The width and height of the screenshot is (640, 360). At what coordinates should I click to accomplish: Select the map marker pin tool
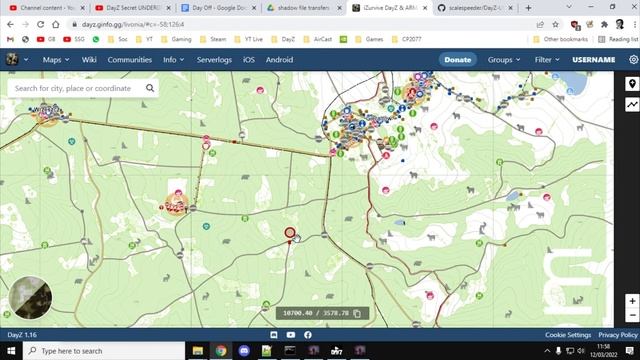click(x=632, y=84)
